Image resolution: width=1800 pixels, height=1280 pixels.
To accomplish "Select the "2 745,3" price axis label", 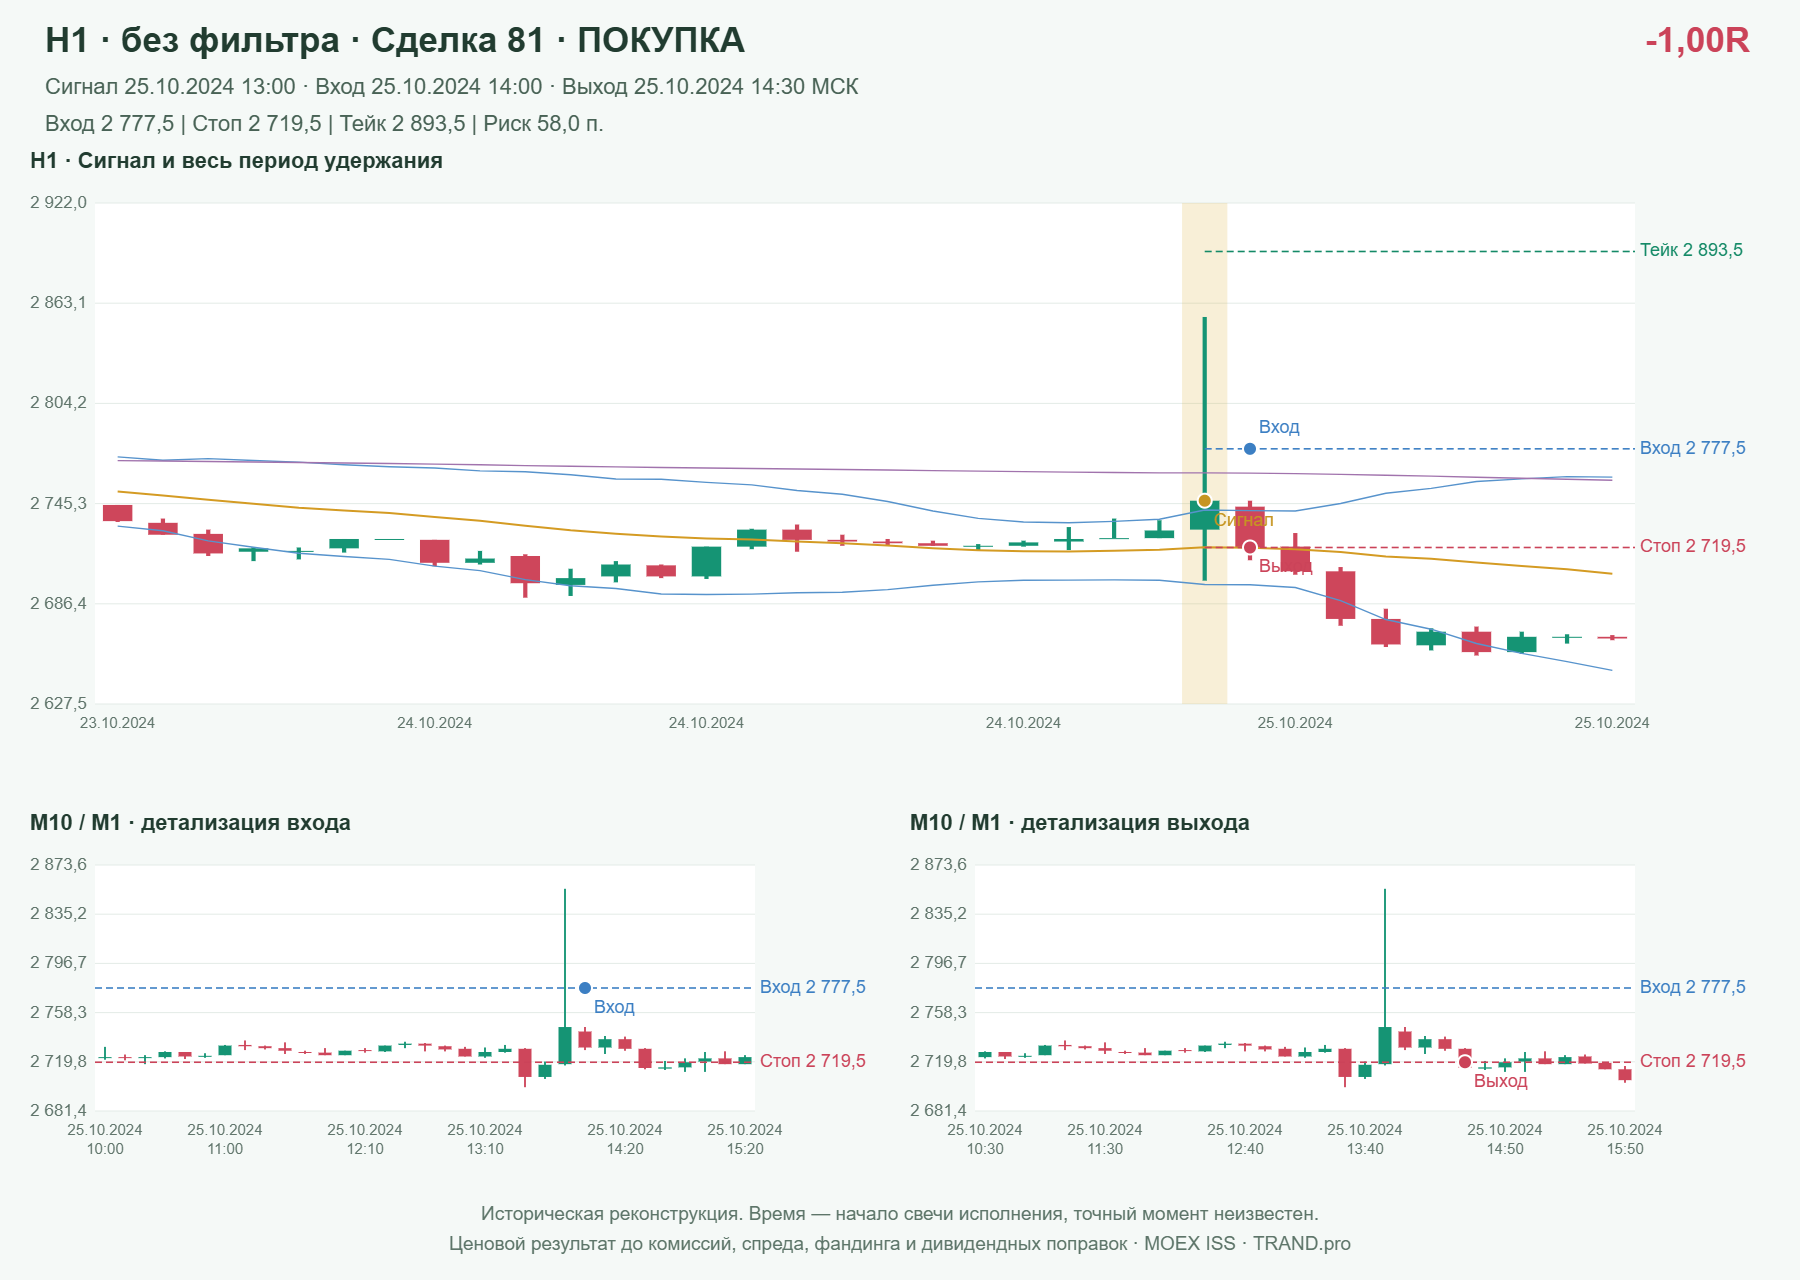I will [x=58, y=504].
